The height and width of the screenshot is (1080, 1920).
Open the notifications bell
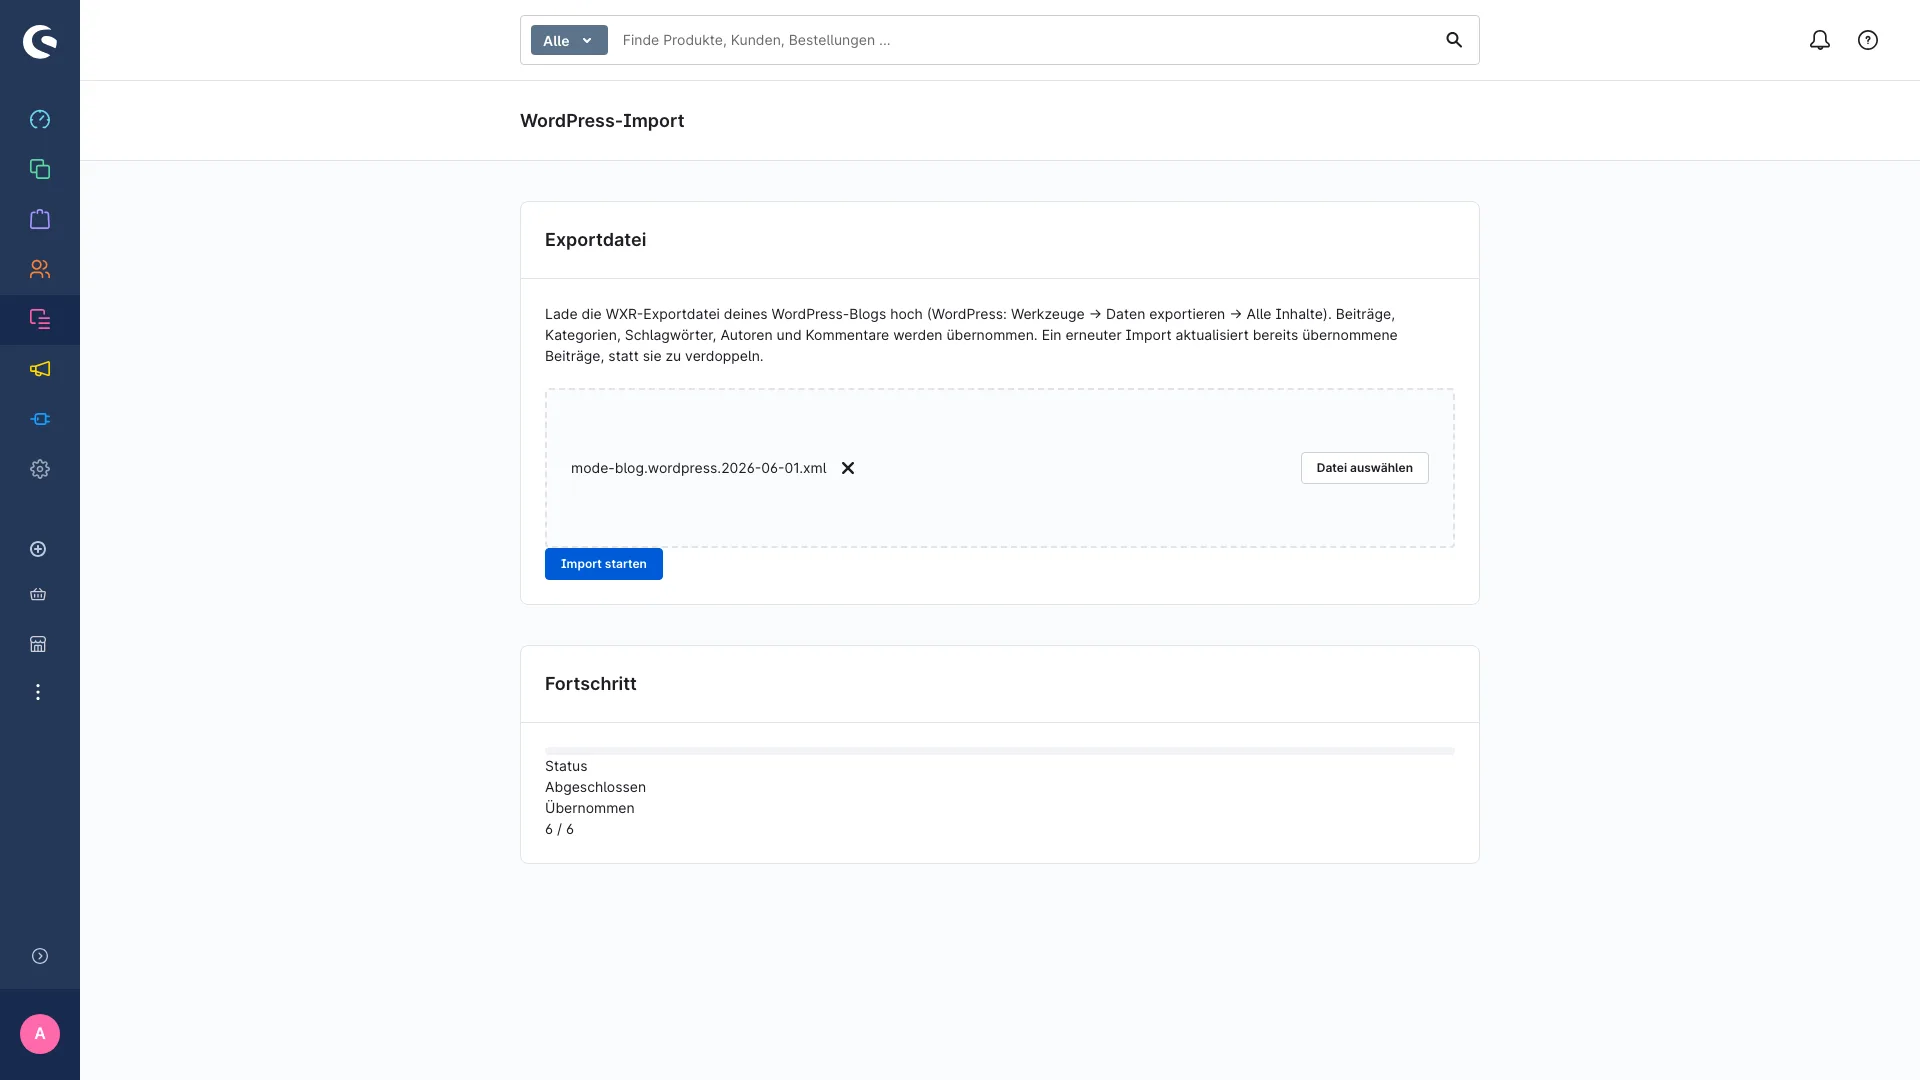[x=1820, y=40]
